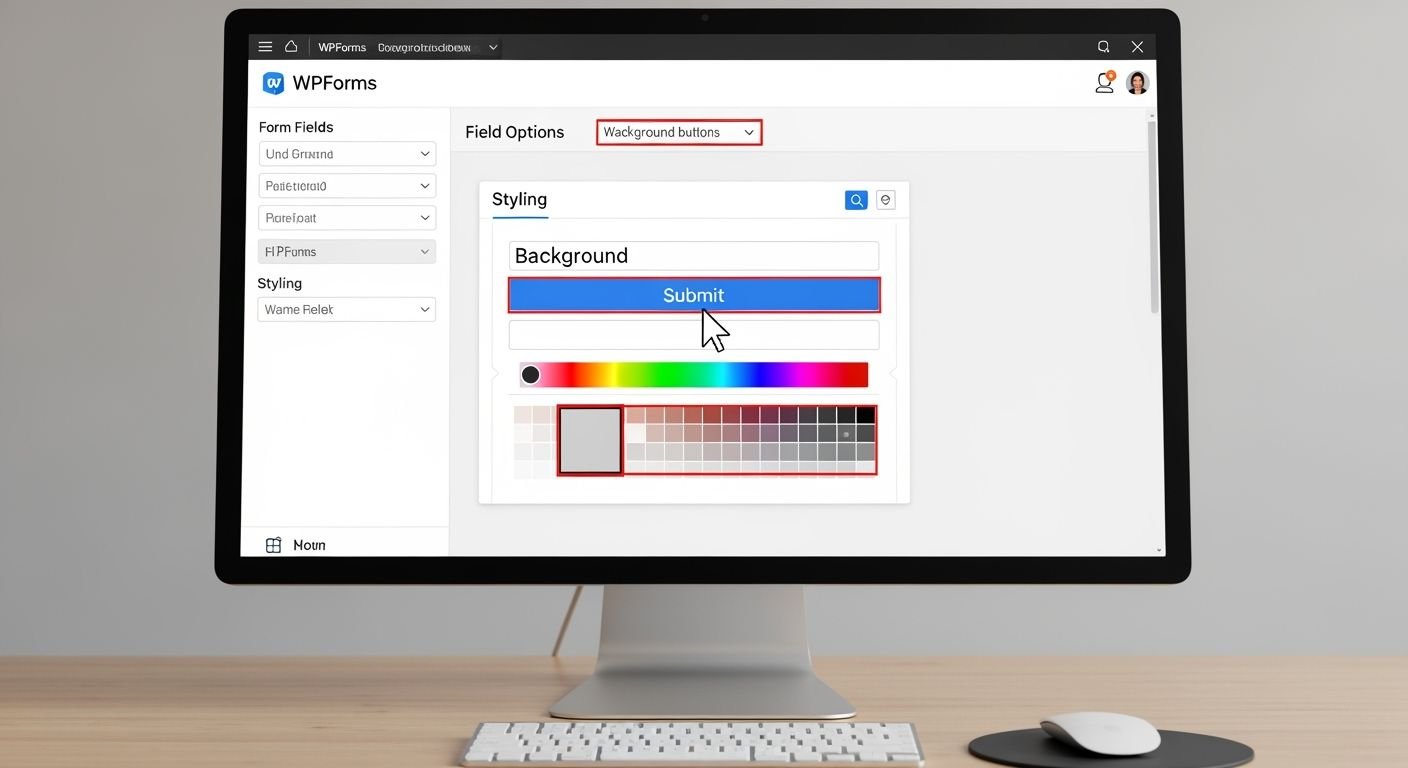Select the large gray color swatch

click(590, 440)
